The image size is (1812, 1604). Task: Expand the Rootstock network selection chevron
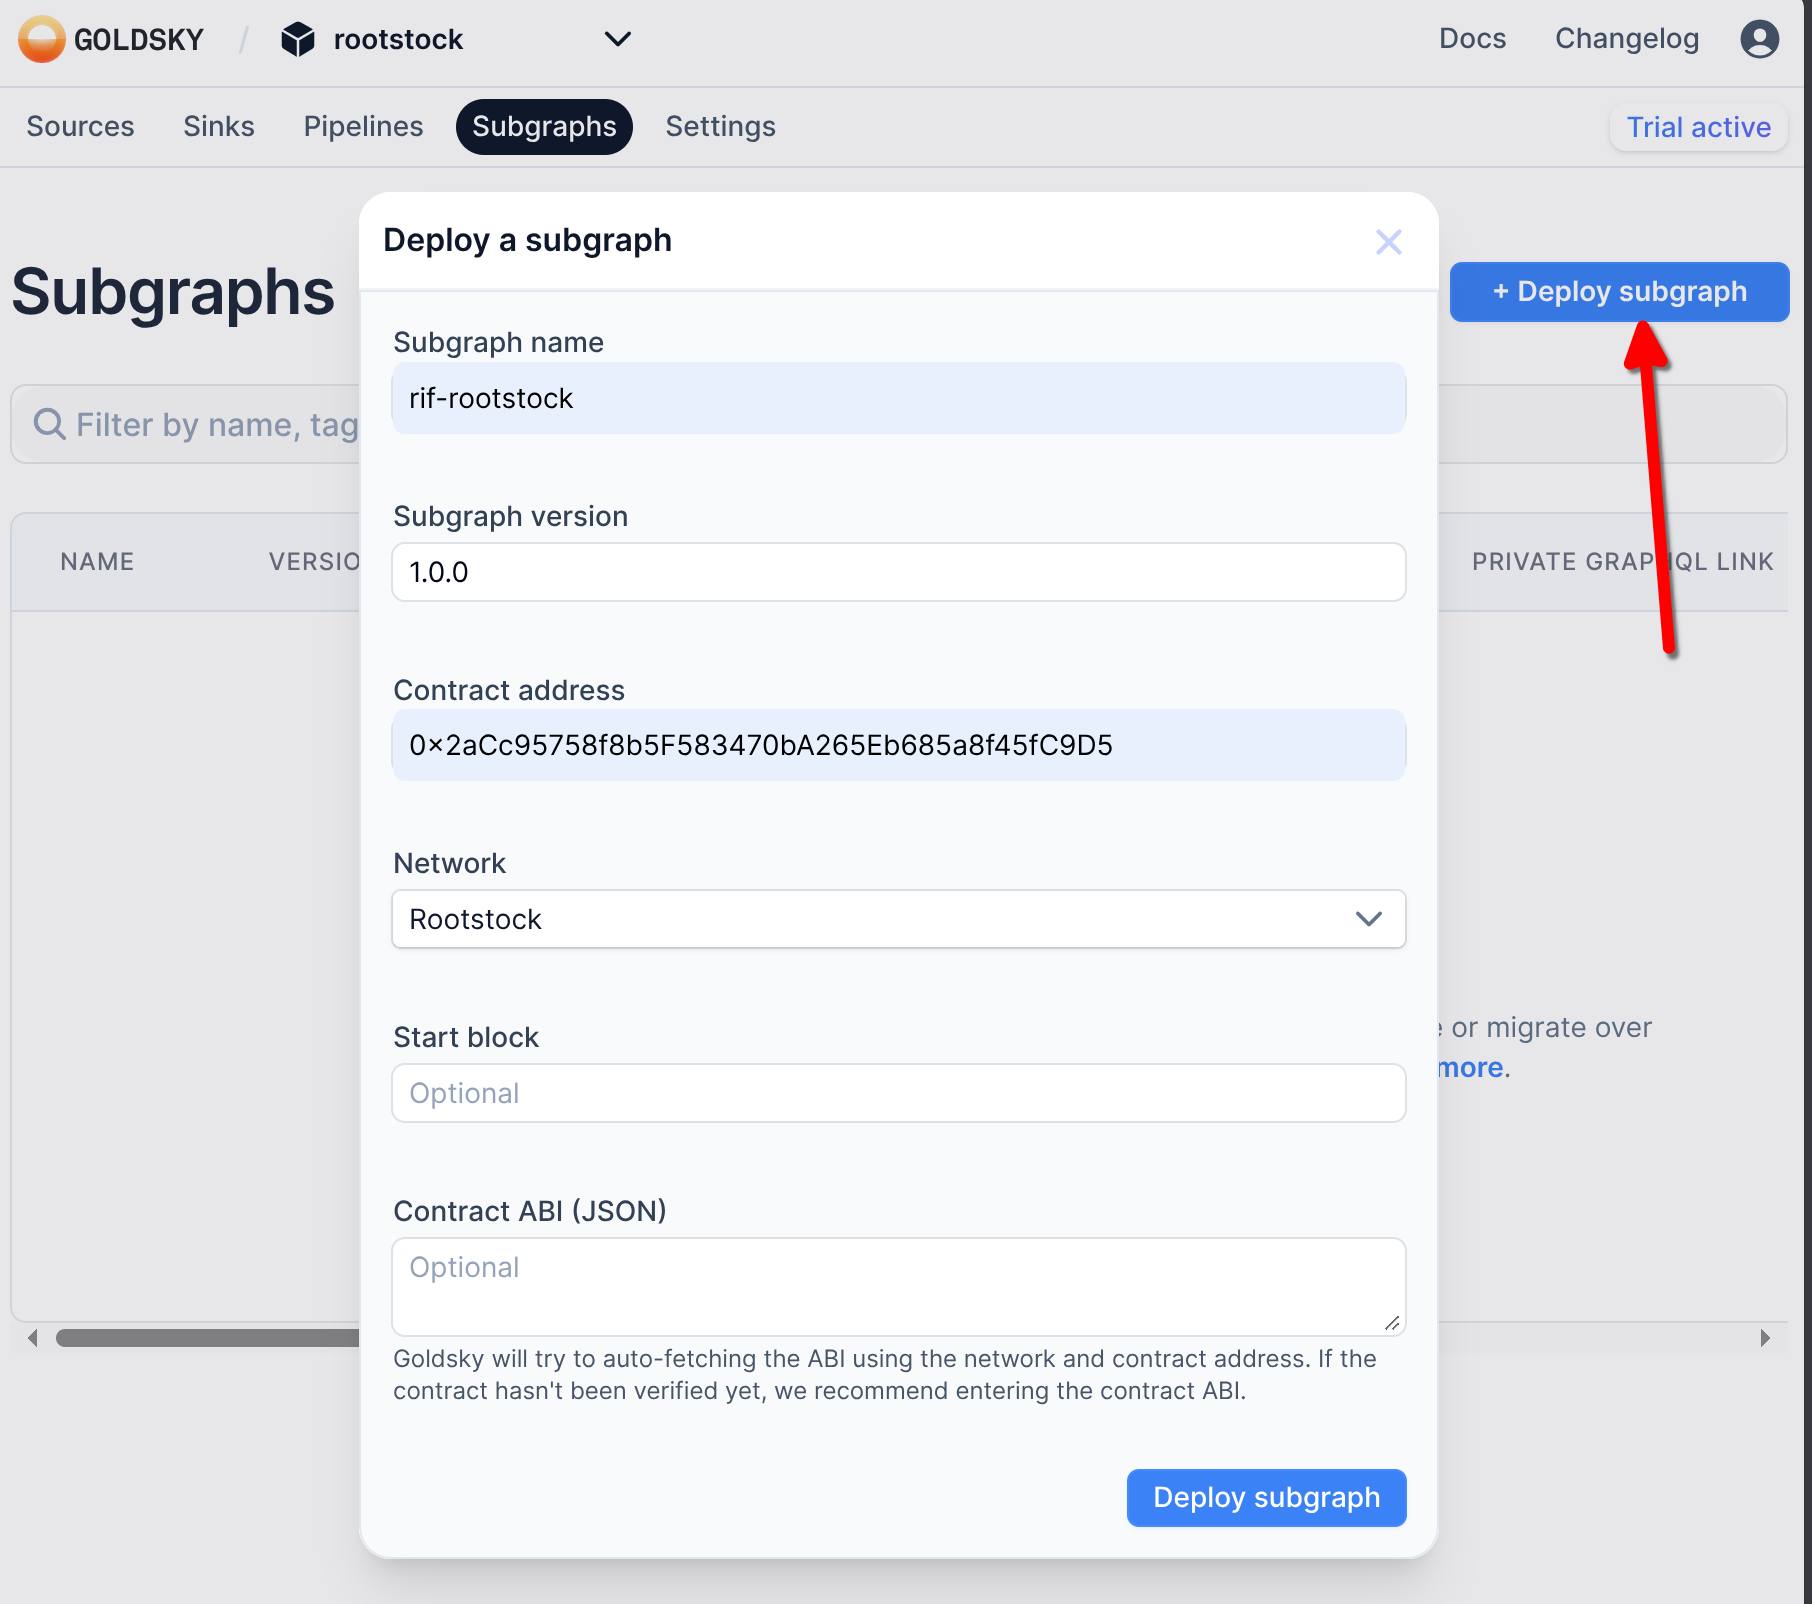point(1369,919)
